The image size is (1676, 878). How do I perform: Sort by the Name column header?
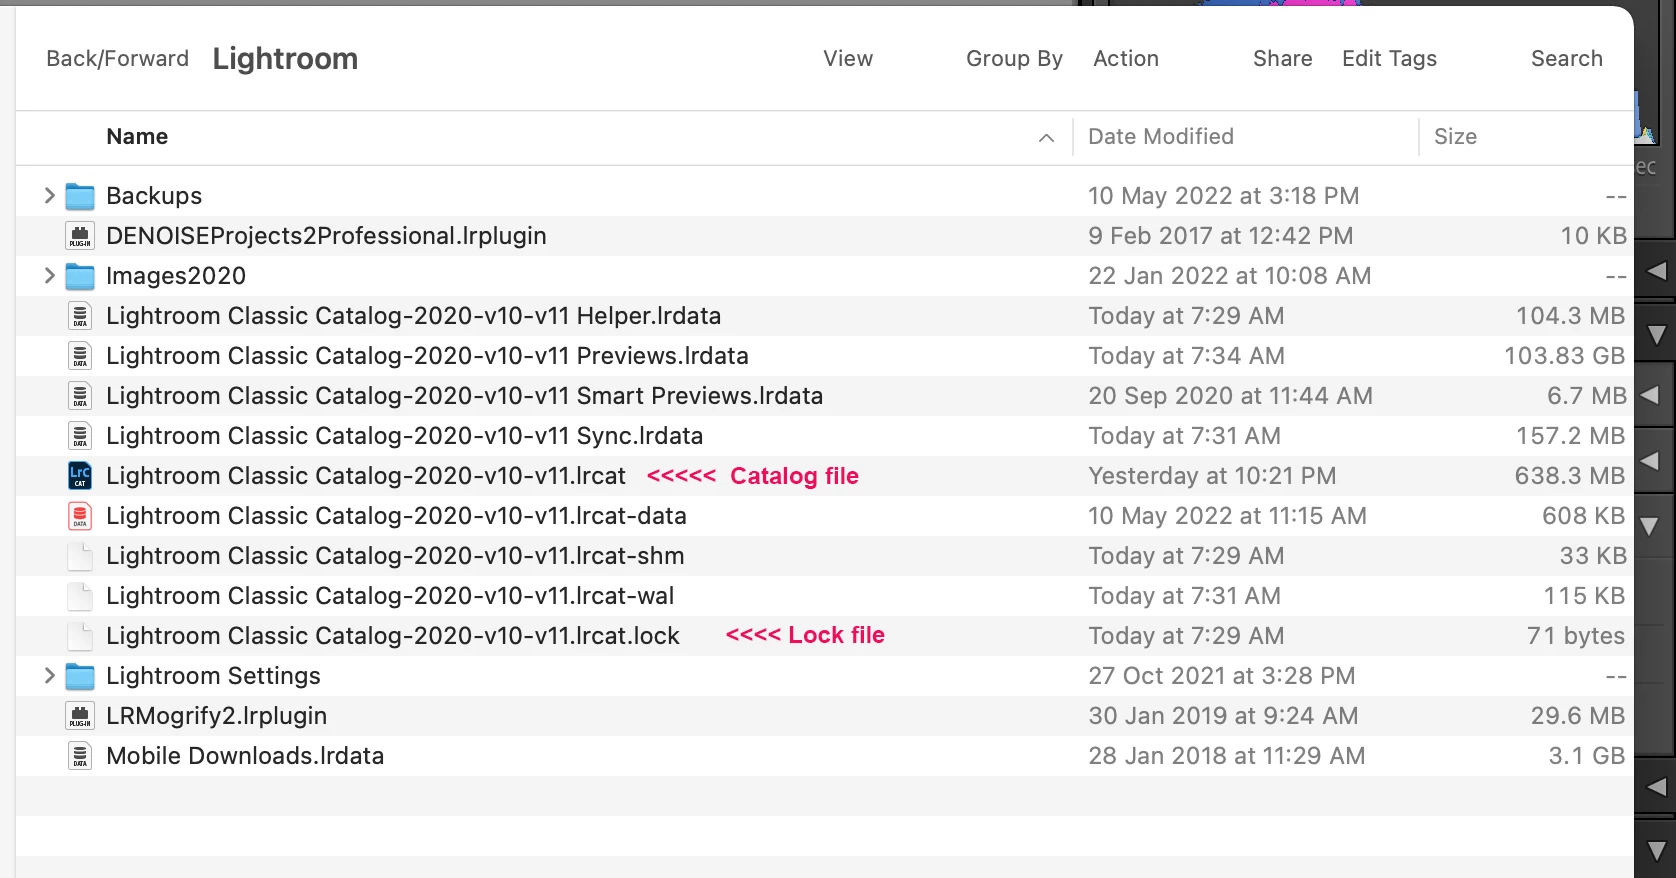[x=137, y=137]
